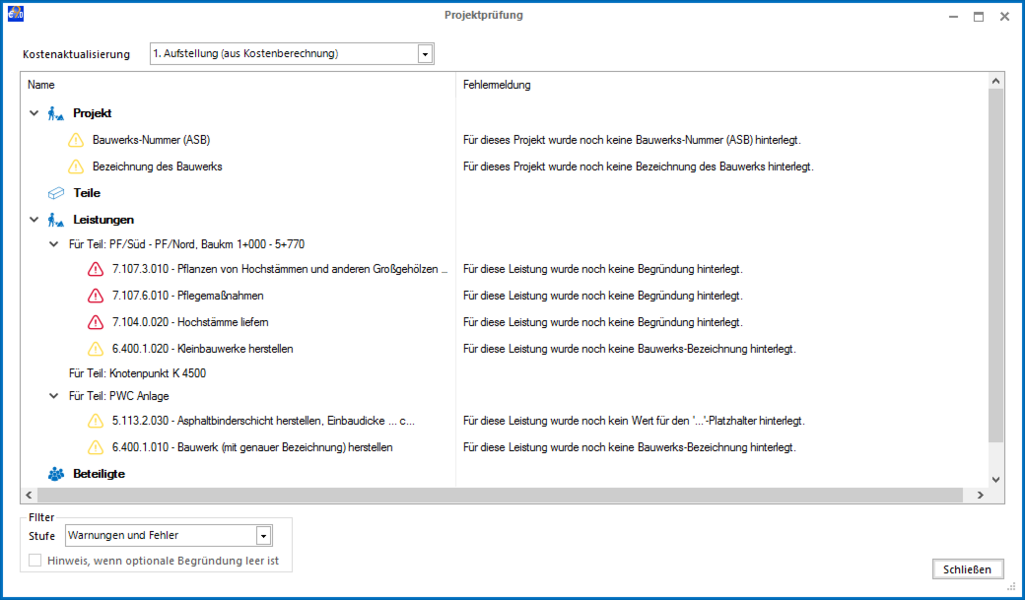The height and width of the screenshot is (600, 1025).
Task: Collapse the Leistungen tree node
Action: click(34, 220)
